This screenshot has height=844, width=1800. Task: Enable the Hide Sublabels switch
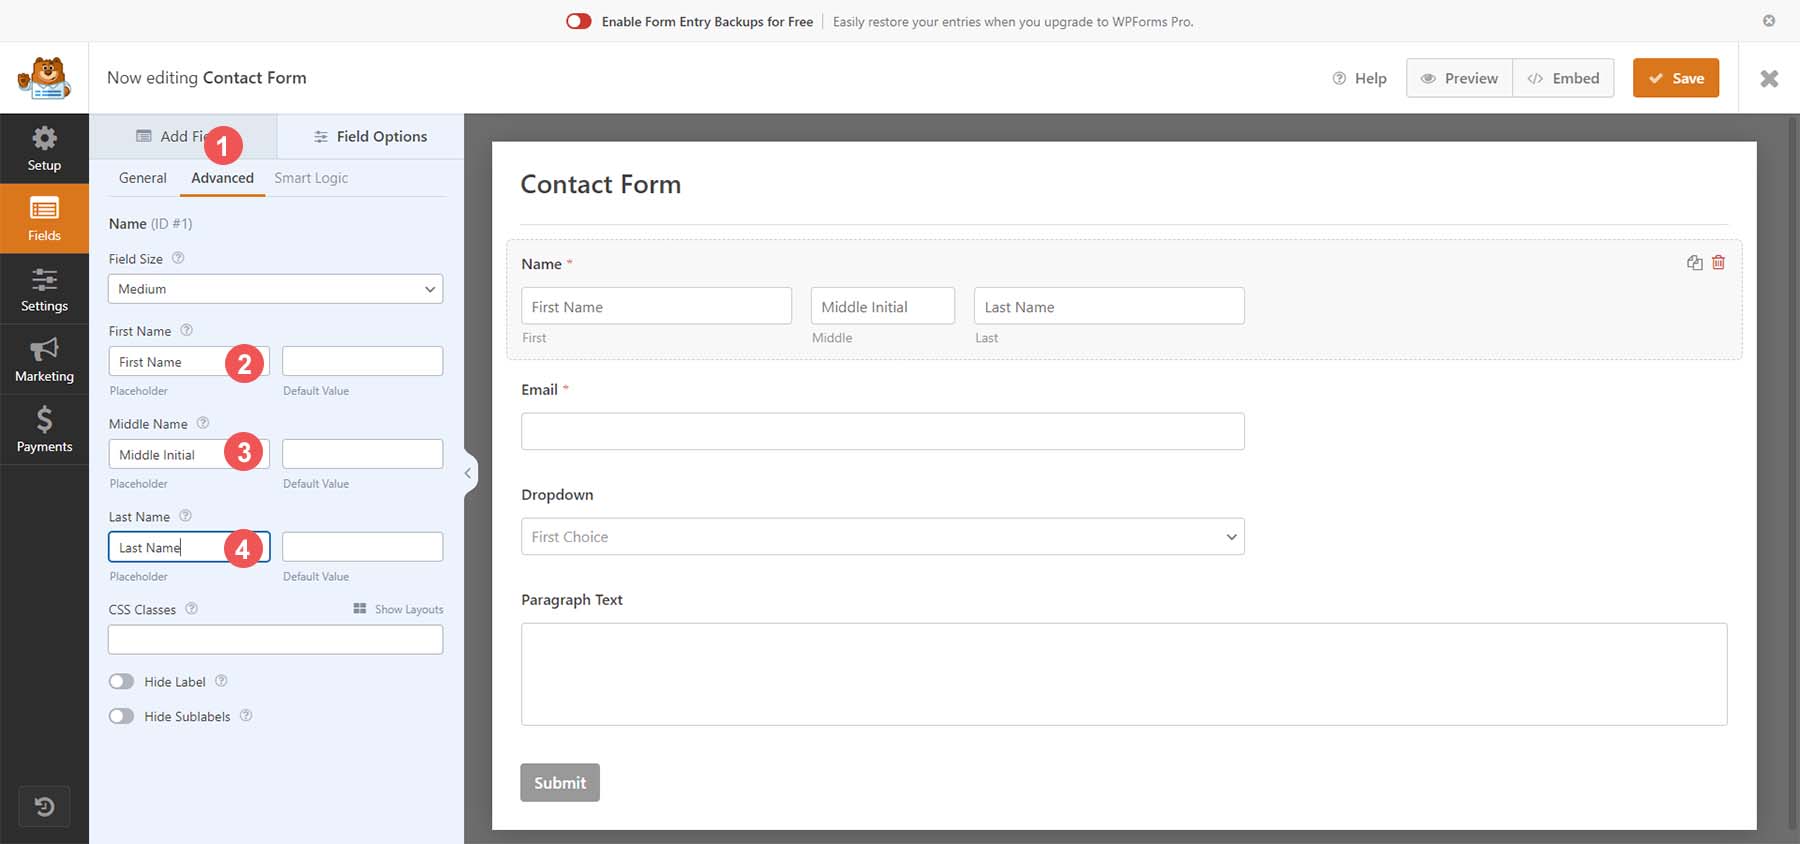tap(122, 717)
